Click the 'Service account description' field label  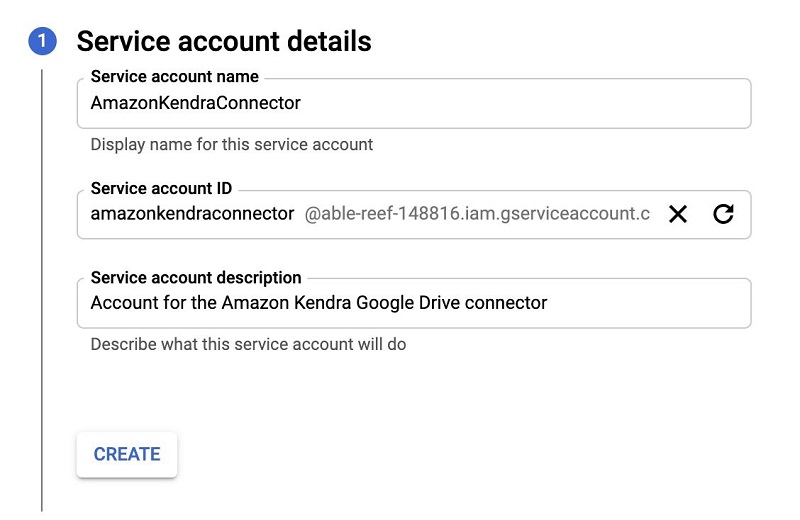tap(196, 278)
